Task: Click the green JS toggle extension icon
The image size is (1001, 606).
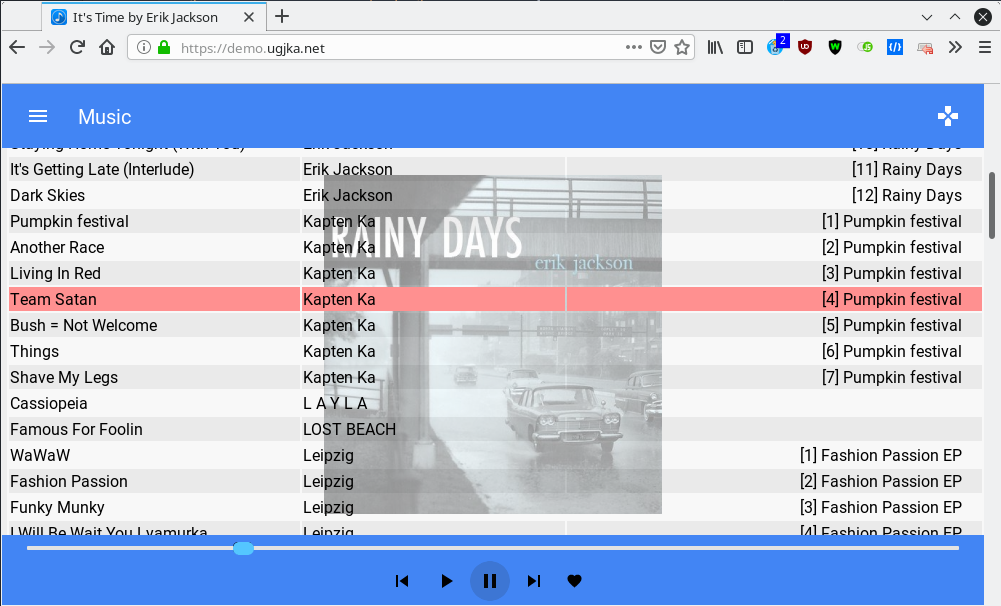Action: 865,47
